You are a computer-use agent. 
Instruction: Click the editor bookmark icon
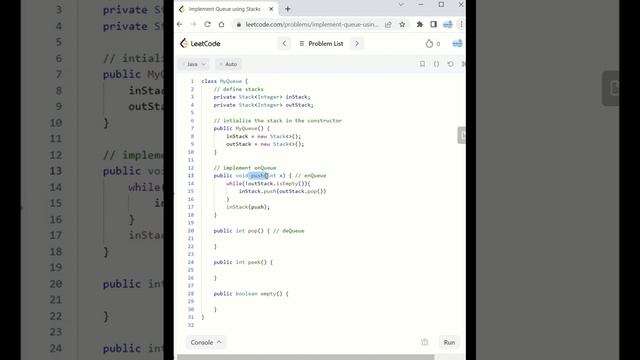pyautogui.click(x=422, y=64)
